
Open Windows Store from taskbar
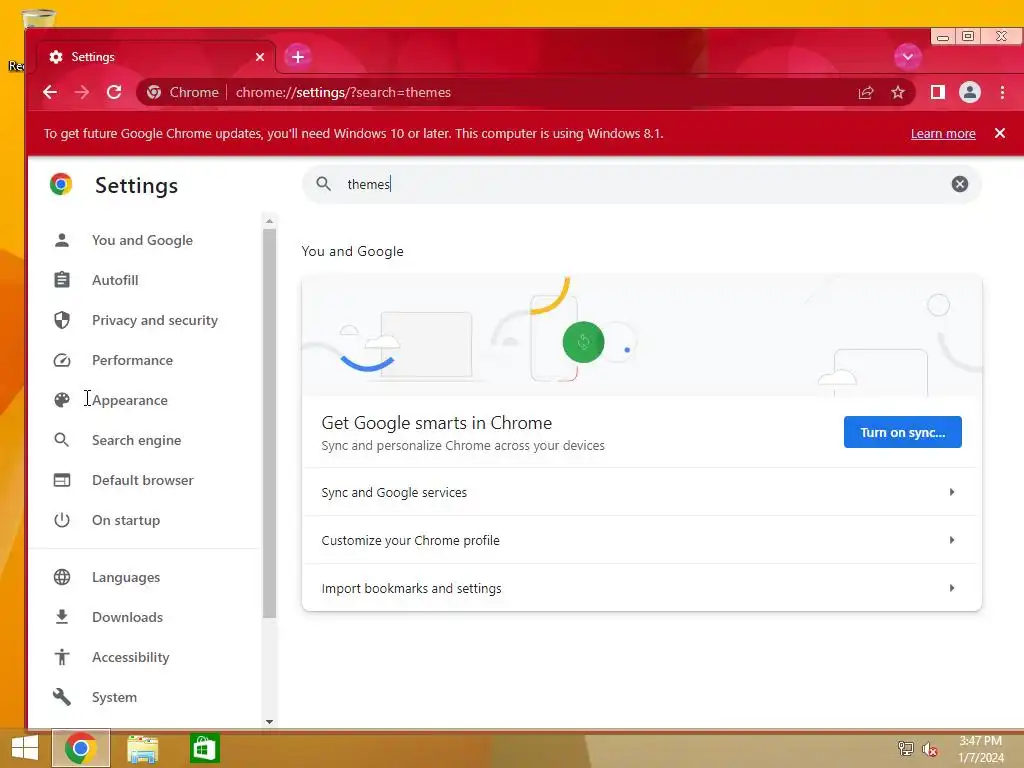[204, 748]
